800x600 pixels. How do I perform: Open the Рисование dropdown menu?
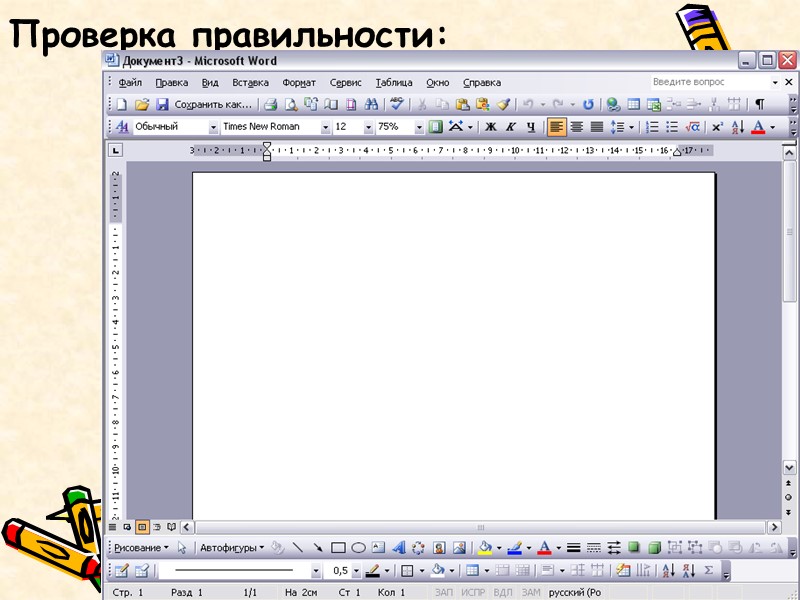pos(141,548)
